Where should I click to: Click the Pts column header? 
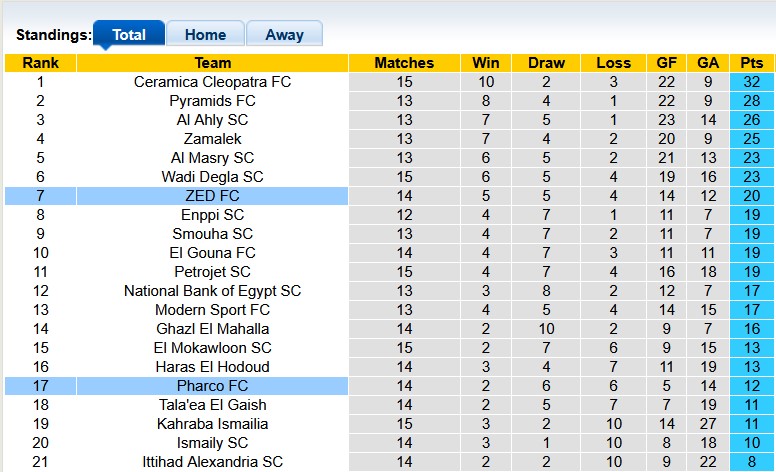pyautogui.click(x=752, y=63)
